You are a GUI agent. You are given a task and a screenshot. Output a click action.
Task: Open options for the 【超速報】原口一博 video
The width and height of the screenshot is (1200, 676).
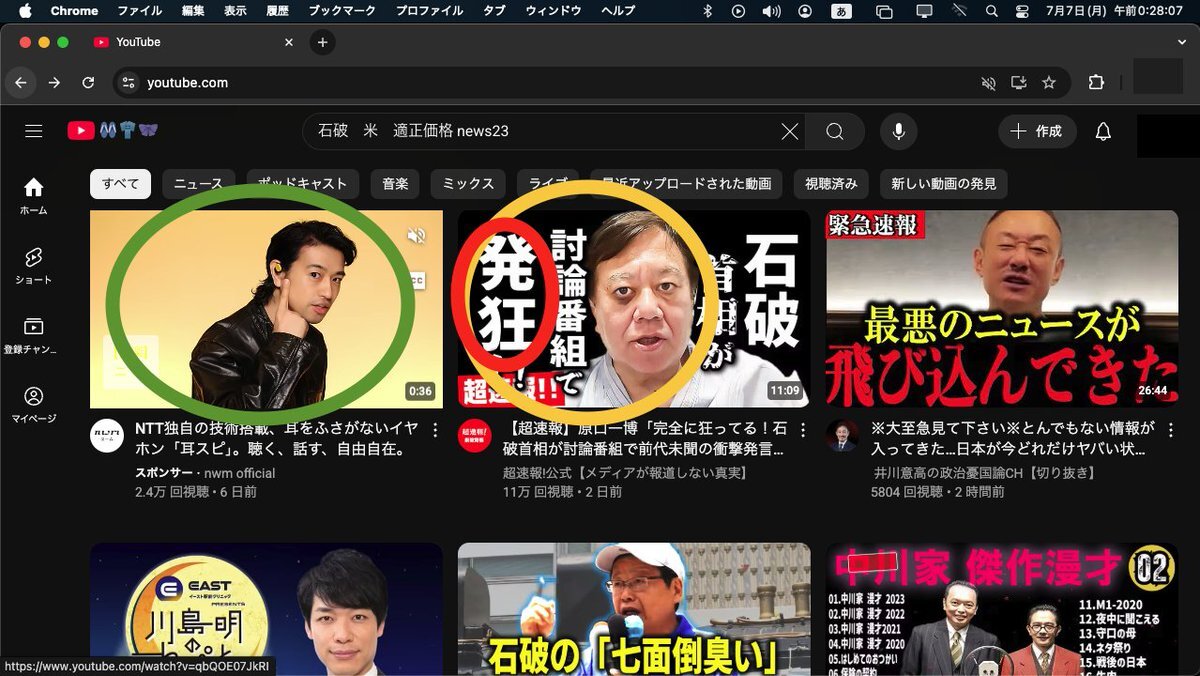[803, 430]
